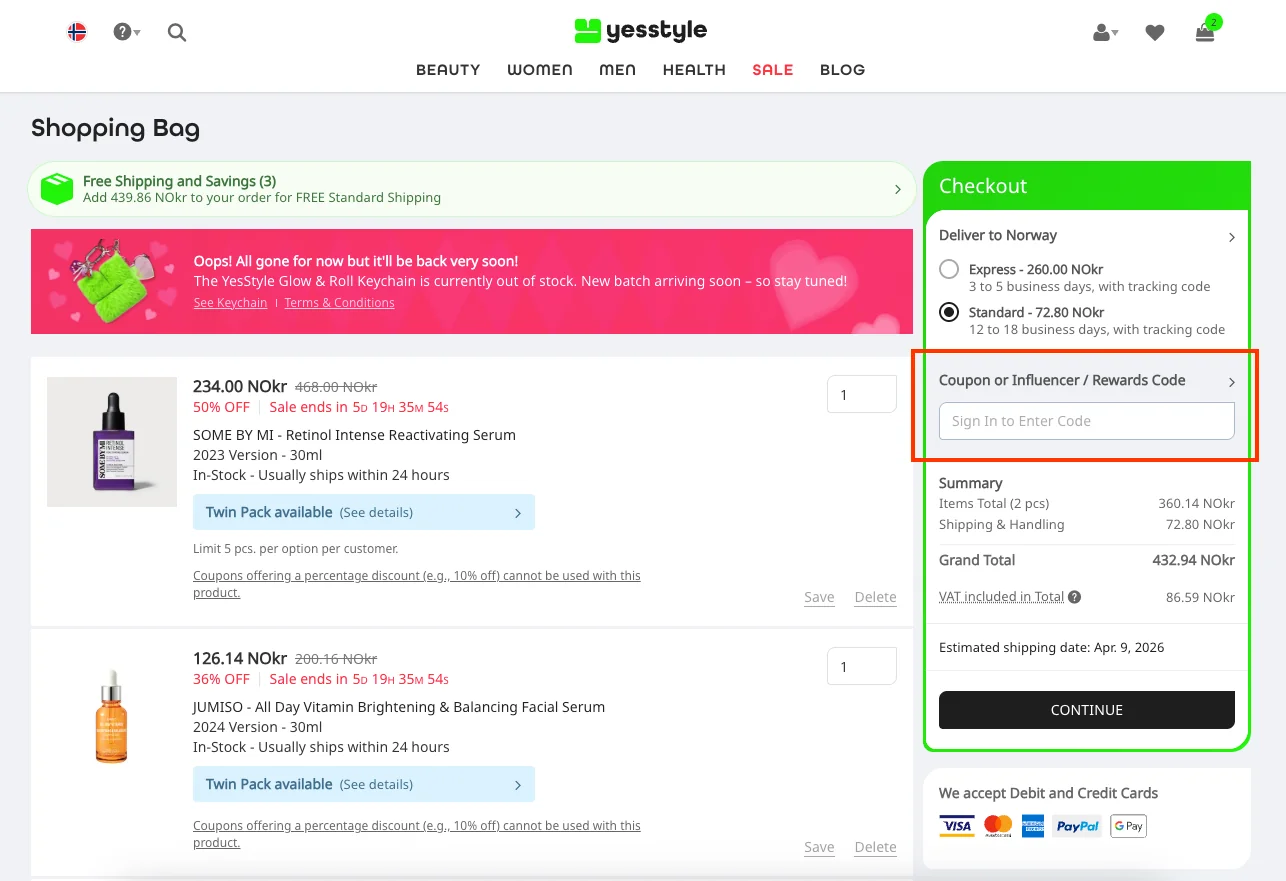Open the wishlist heart icon

pyautogui.click(x=1155, y=33)
